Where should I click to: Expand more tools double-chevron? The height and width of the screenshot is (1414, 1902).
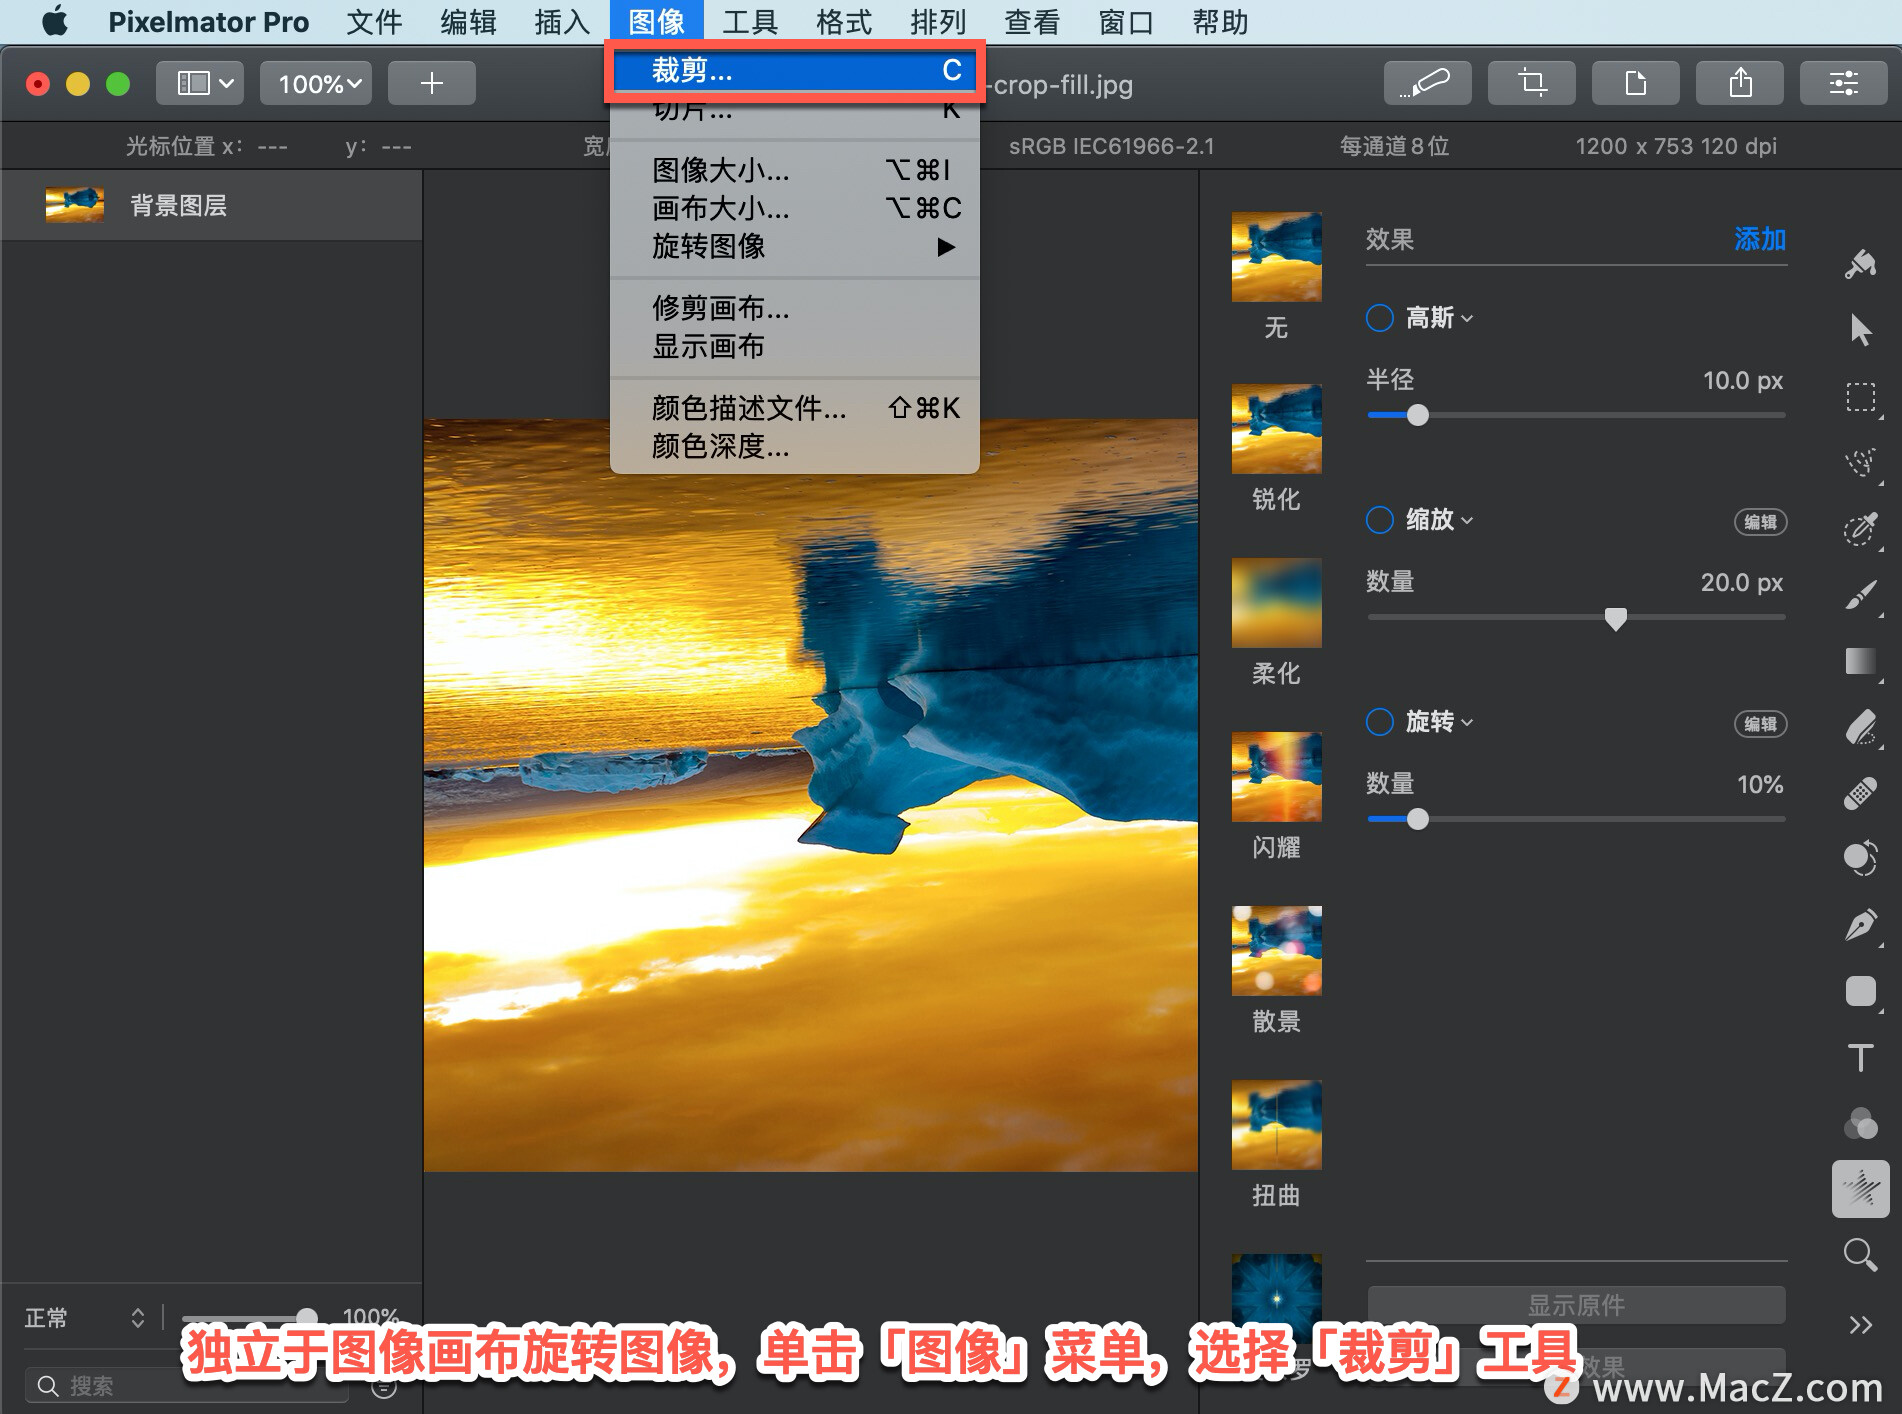pos(1860,1325)
